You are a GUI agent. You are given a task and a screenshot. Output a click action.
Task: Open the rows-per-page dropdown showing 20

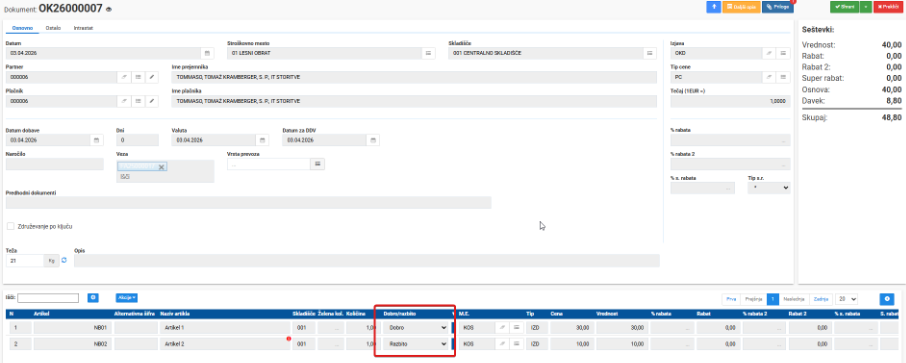click(x=846, y=299)
